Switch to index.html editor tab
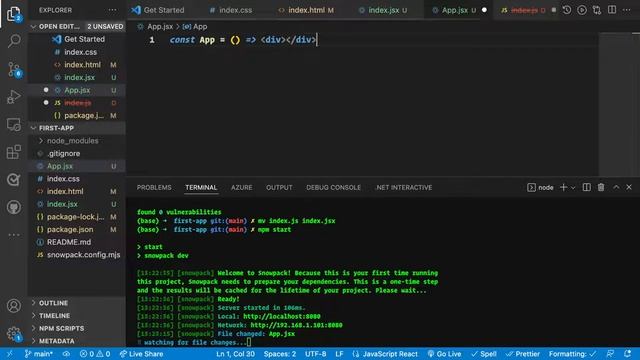Image resolution: width=640 pixels, height=360 pixels. [x=306, y=10]
